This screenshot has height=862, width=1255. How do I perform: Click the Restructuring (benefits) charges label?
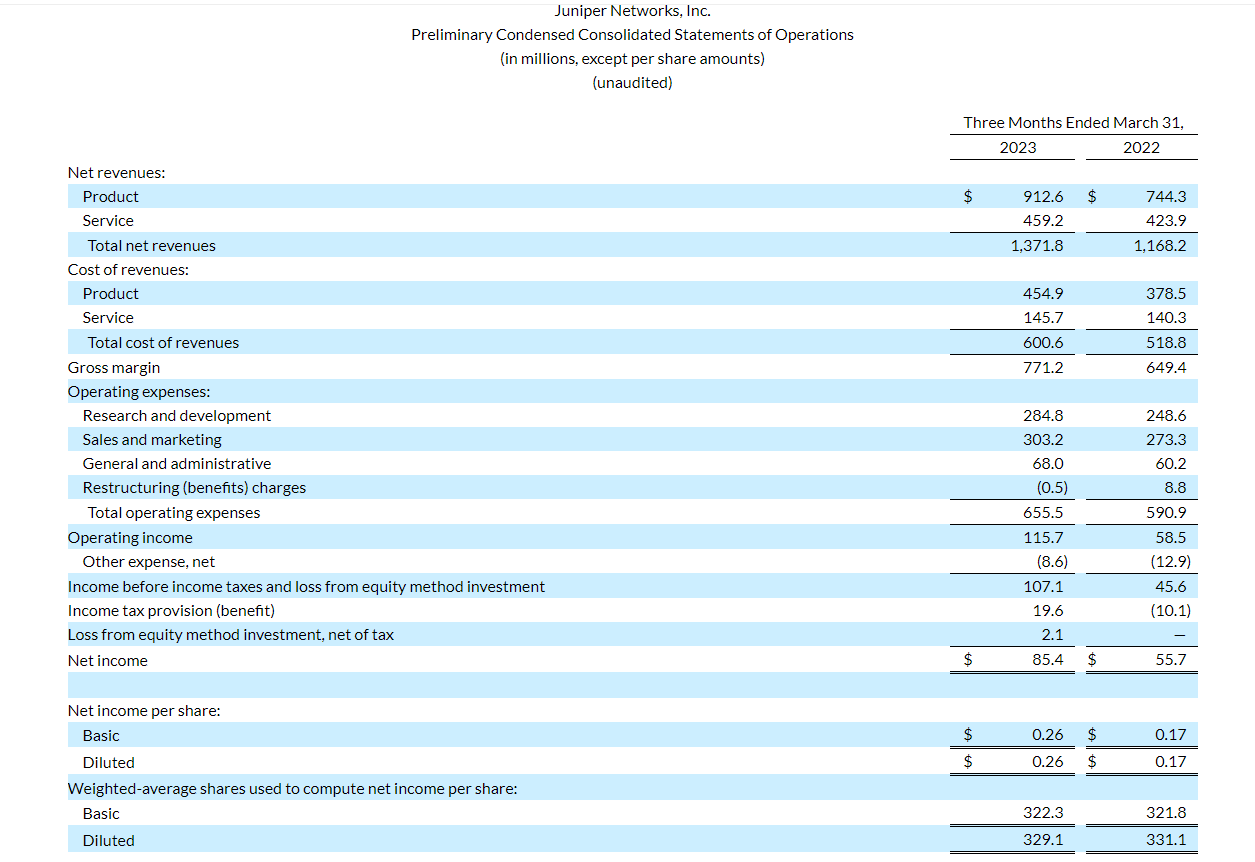(194, 488)
